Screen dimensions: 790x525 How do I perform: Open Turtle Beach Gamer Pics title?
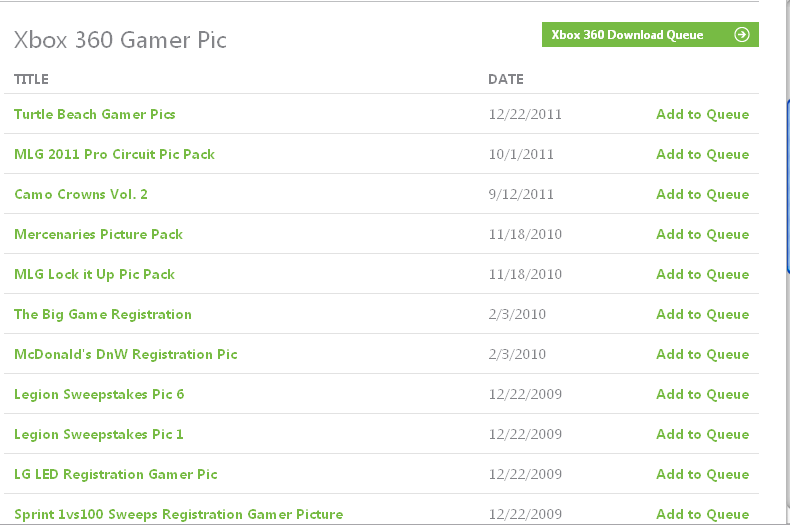click(x=95, y=114)
